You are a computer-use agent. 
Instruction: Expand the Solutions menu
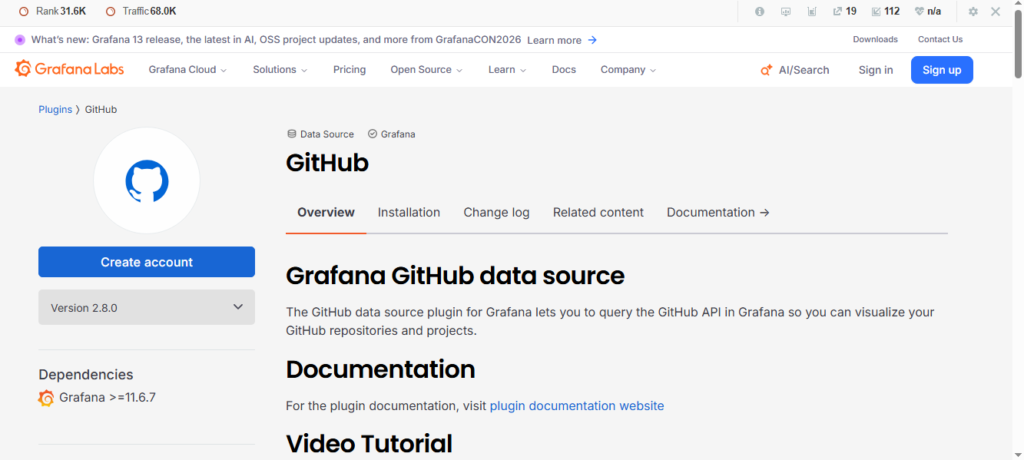pos(280,70)
